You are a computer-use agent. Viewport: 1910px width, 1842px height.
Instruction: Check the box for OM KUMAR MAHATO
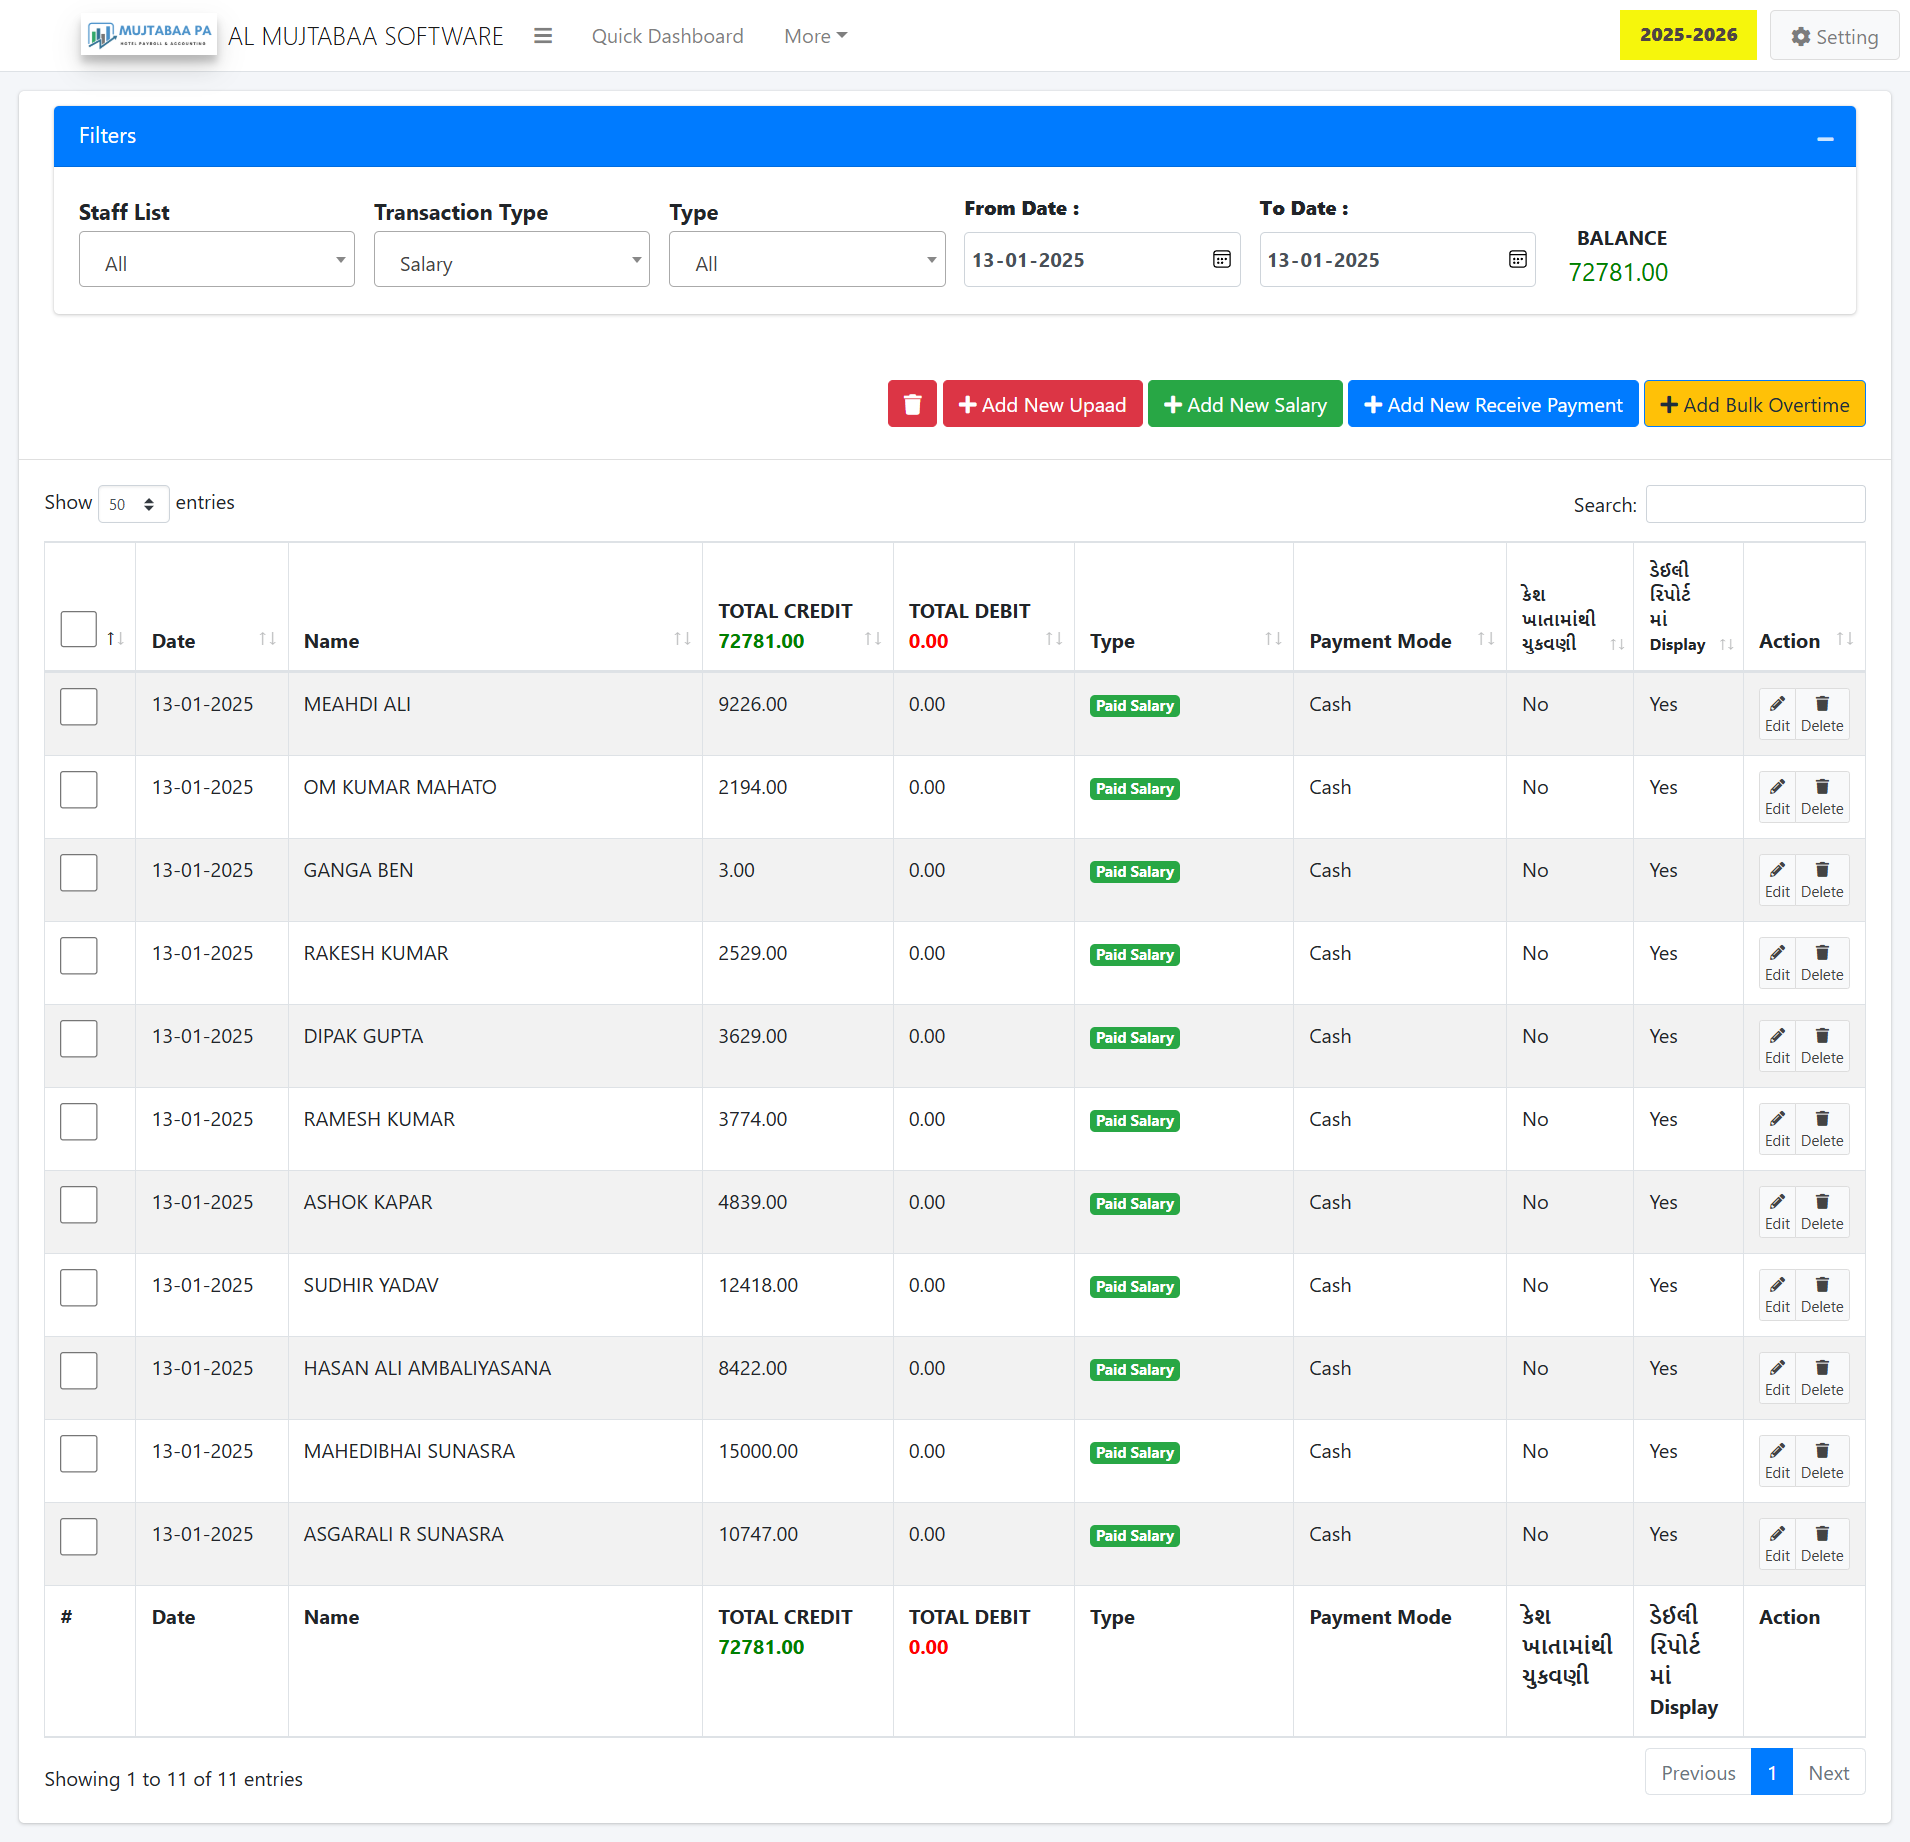pyautogui.click(x=79, y=789)
